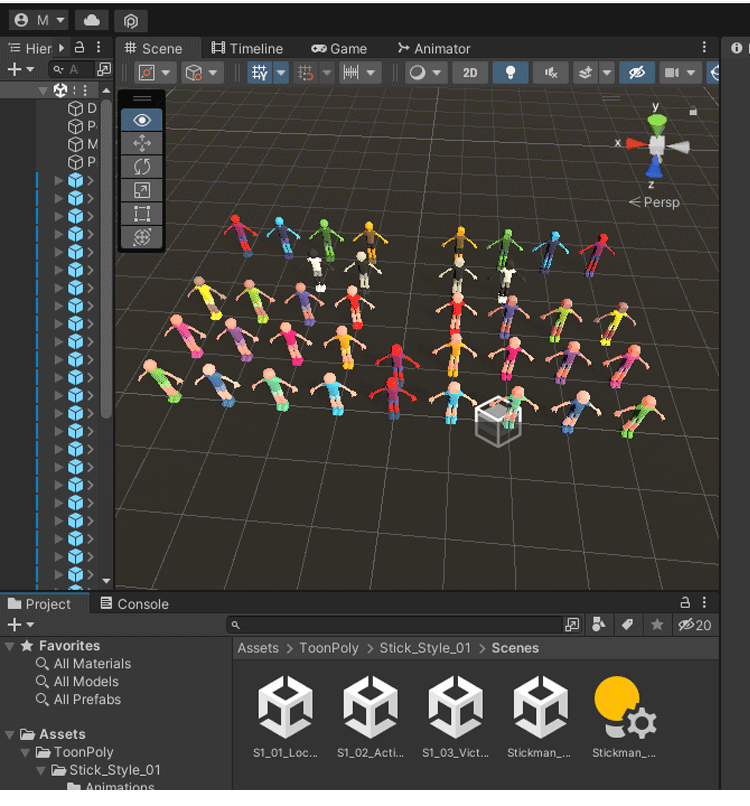The width and height of the screenshot is (750, 806).
Task: Select the Scale tool in scene overlay
Action: (141, 190)
